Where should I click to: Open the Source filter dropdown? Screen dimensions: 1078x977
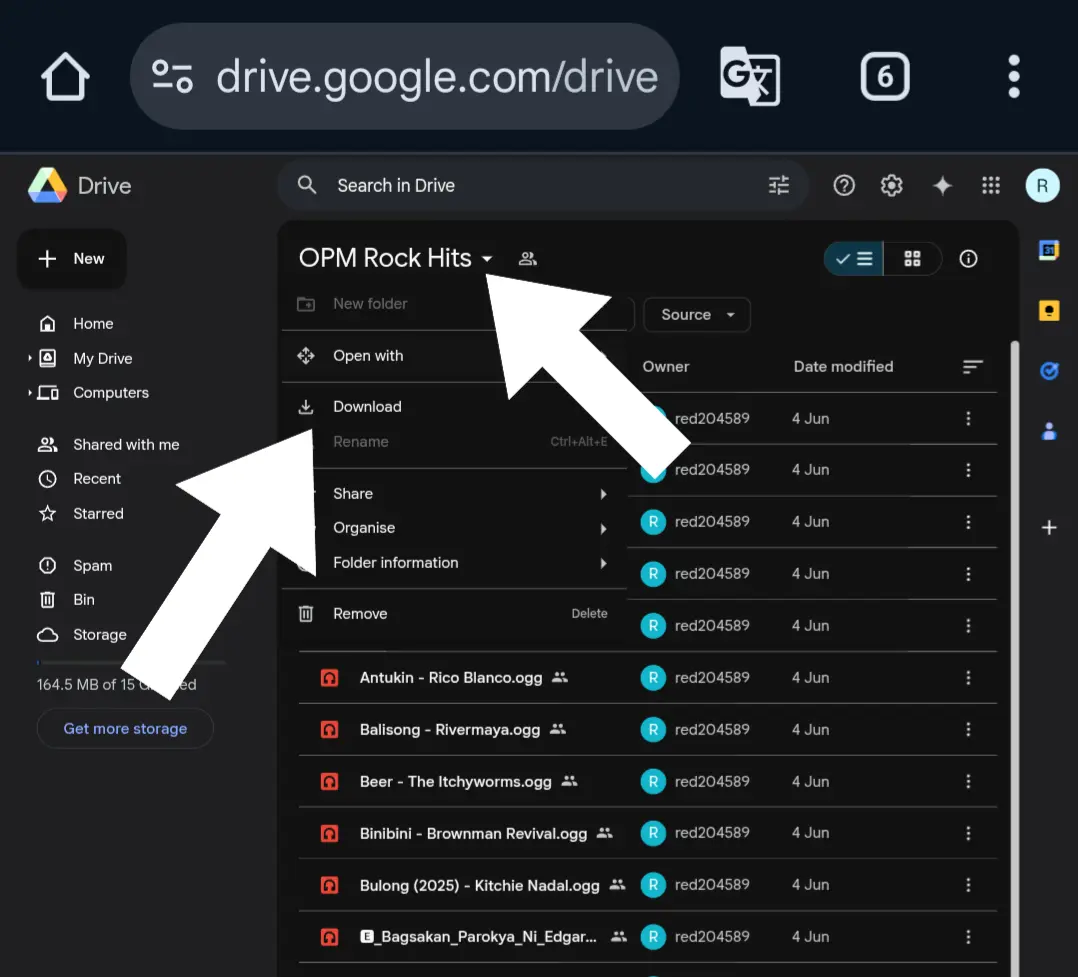click(696, 315)
